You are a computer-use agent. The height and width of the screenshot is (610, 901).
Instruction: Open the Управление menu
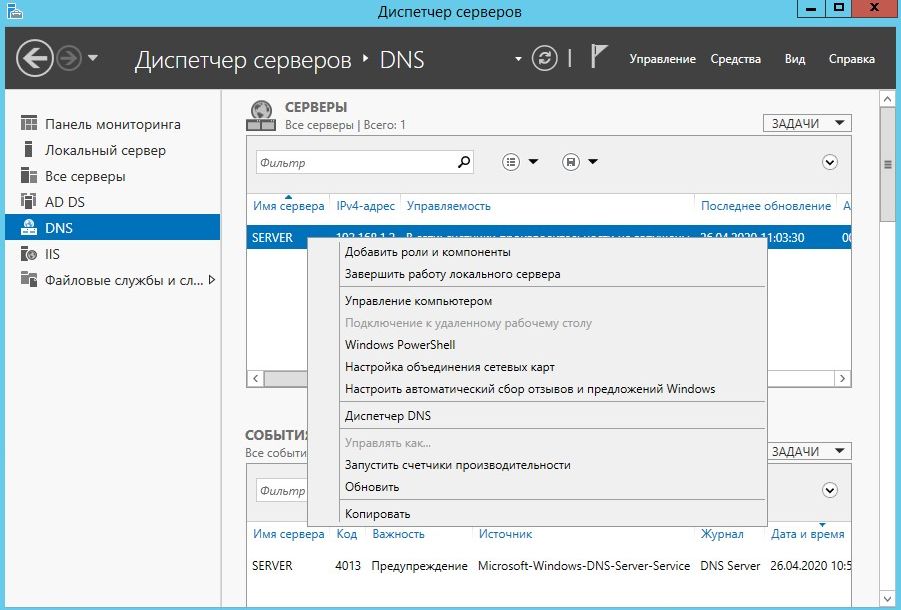click(662, 59)
